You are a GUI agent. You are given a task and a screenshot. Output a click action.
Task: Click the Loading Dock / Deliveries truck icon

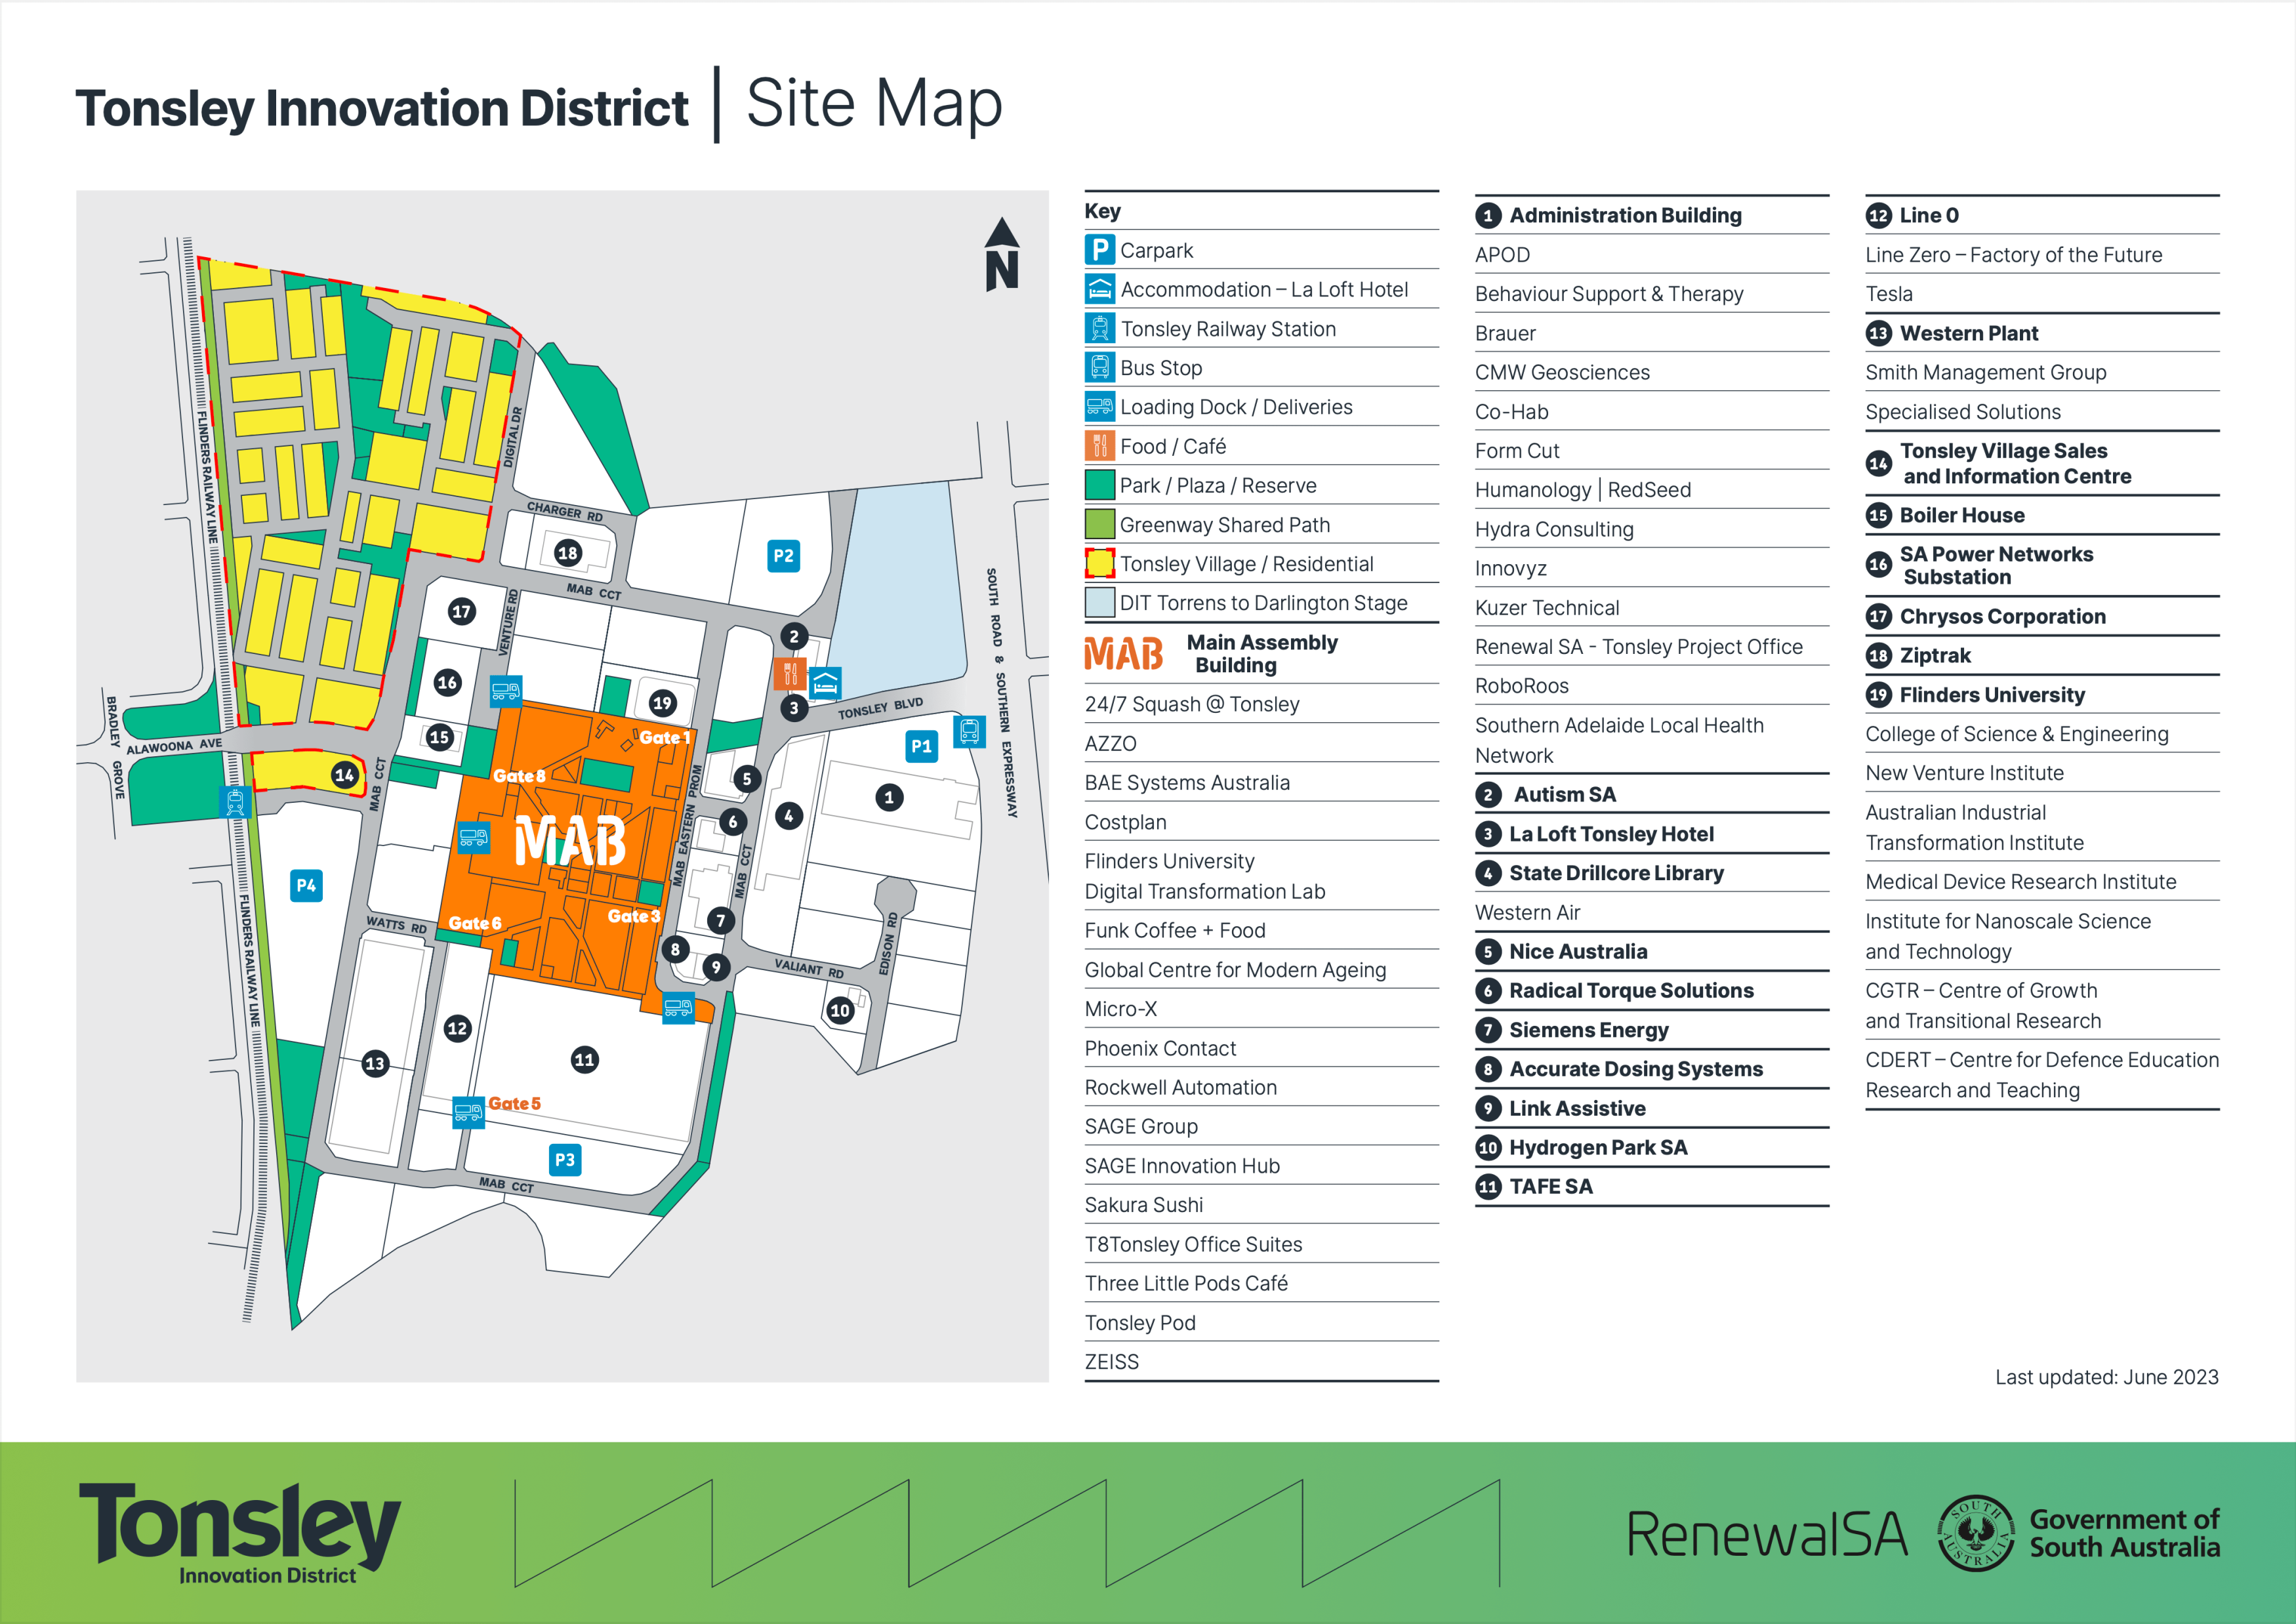pos(1100,406)
